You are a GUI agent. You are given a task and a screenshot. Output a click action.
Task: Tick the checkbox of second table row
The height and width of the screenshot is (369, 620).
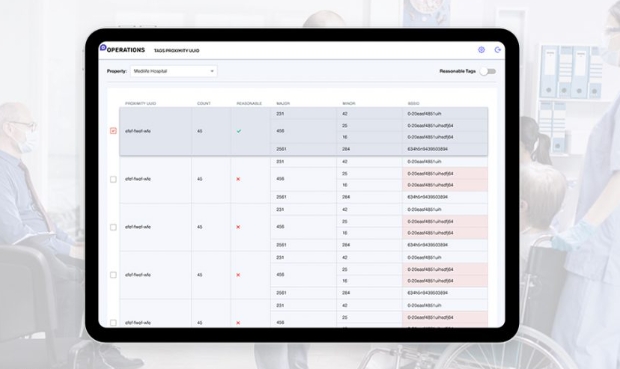pyautogui.click(x=113, y=179)
